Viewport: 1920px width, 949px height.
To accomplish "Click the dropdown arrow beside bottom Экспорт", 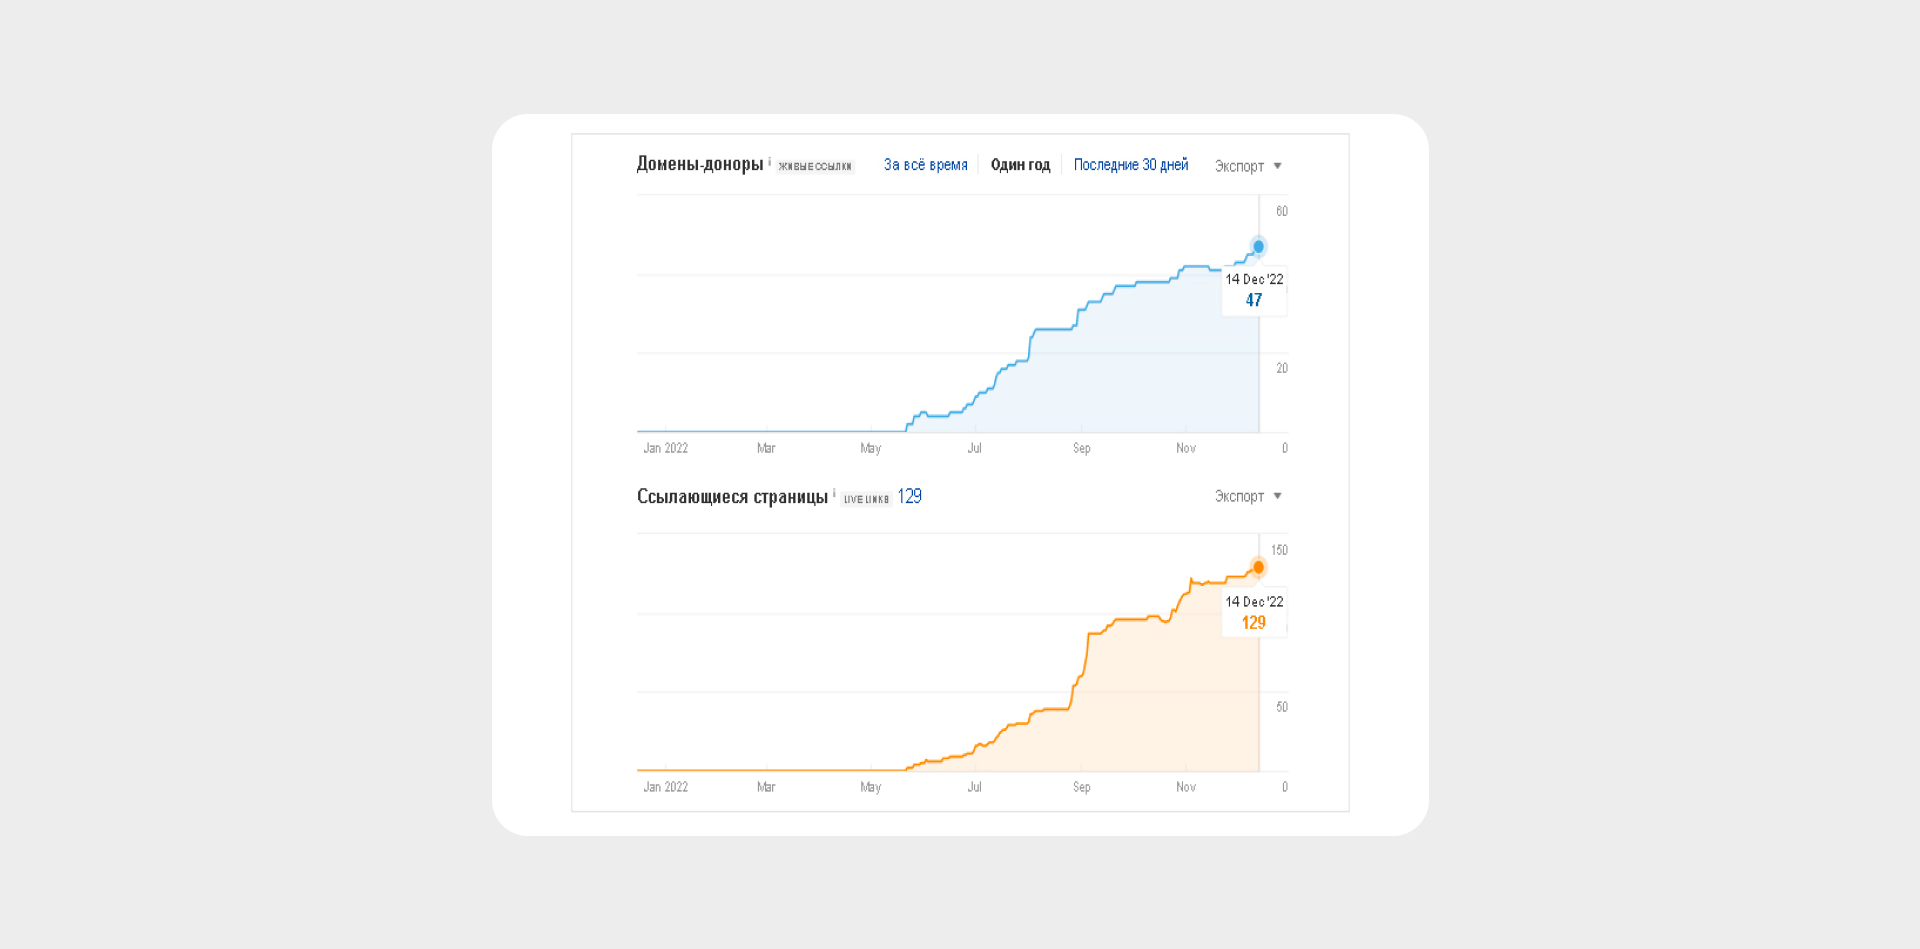I will point(1277,496).
